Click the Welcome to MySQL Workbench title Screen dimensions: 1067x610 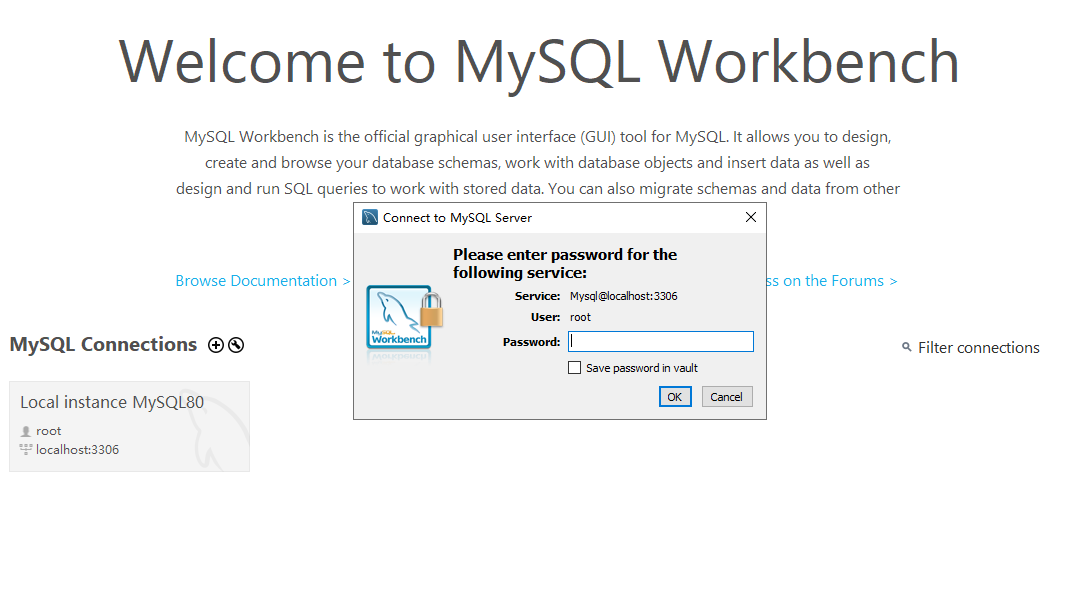[539, 63]
